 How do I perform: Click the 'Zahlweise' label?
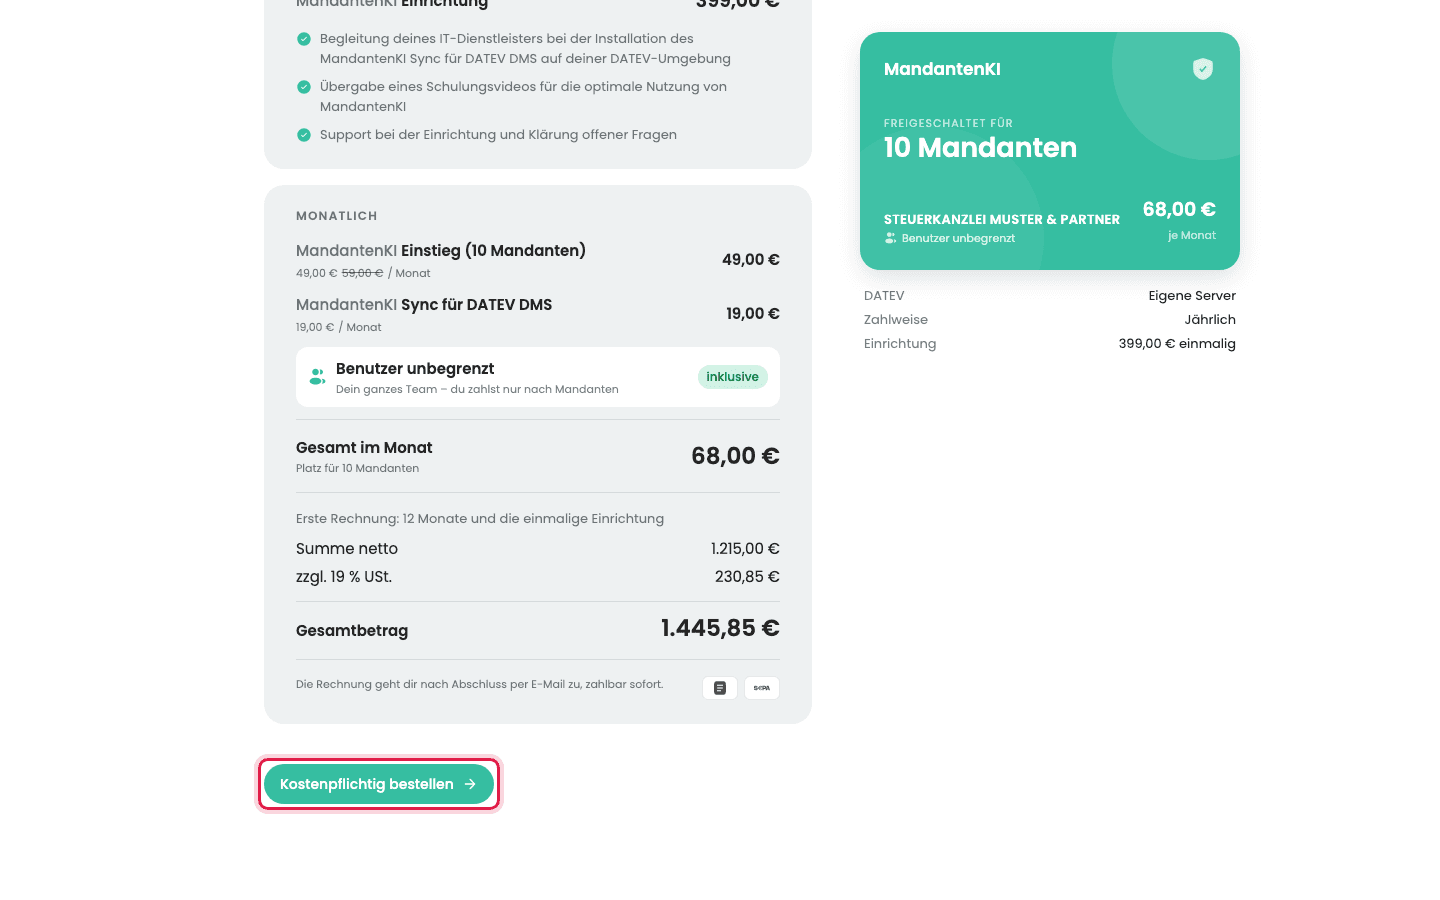(896, 320)
